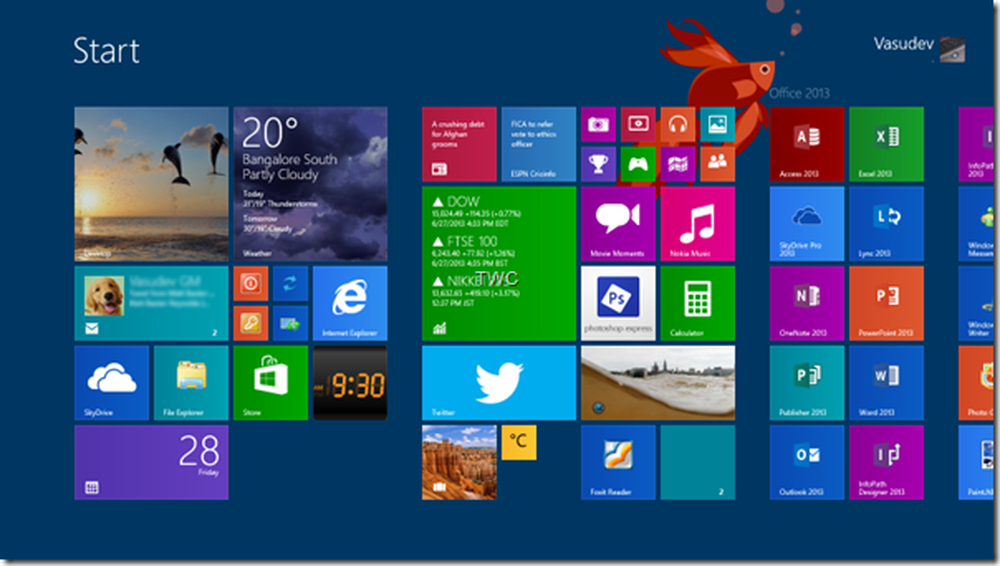Image resolution: width=1000 pixels, height=566 pixels.
Task: Open the Twitter tile
Action: pyautogui.click(x=499, y=383)
